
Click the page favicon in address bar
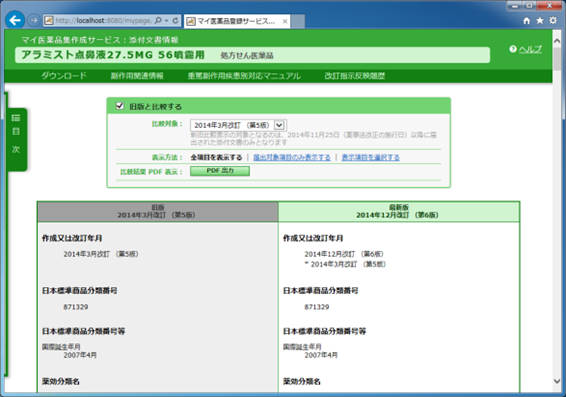49,21
